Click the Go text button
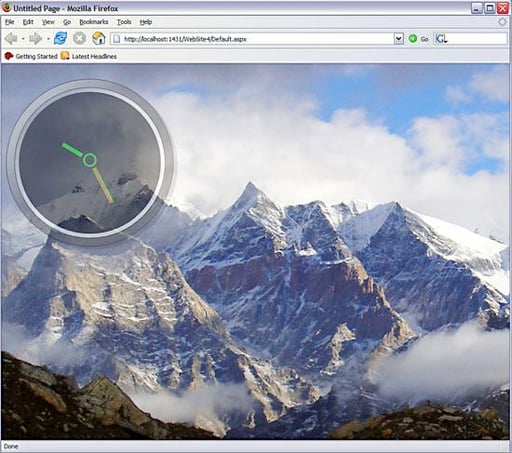Viewport: 512px width, 453px height. point(424,39)
